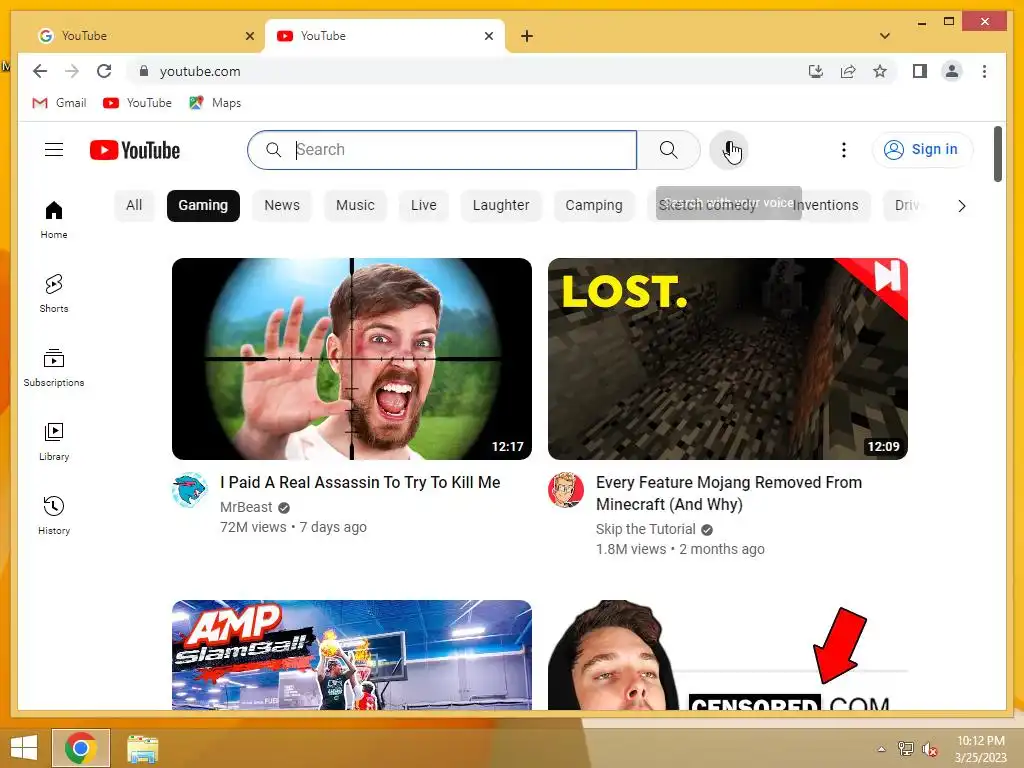The height and width of the screenshot is (768, 1024).
Task: Open File Explorer from the taskbar
Action: pyautogui.click(x=142, y=748)
